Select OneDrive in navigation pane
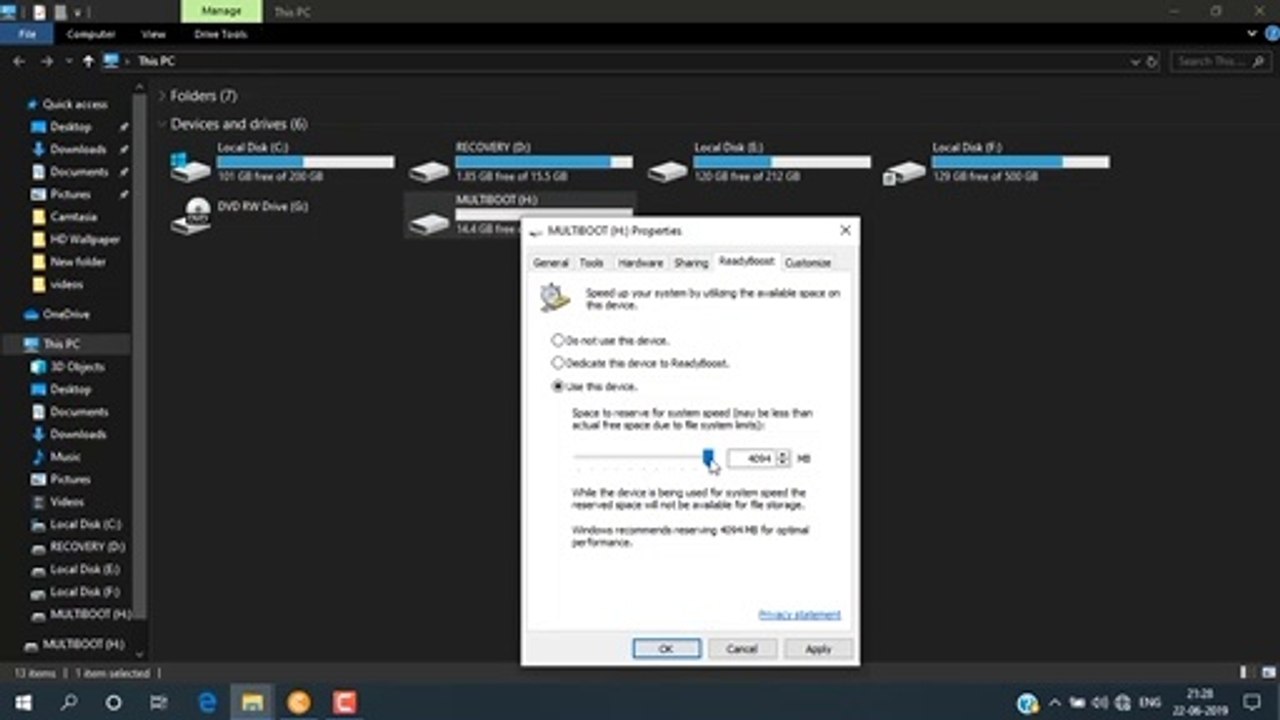The height and width of the screenshot is (720, 1280). 66,314
